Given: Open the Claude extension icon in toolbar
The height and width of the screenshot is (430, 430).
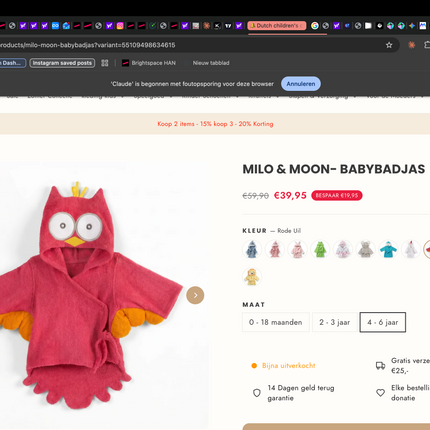Looking at the screenshot, I should tap(412, 45).
